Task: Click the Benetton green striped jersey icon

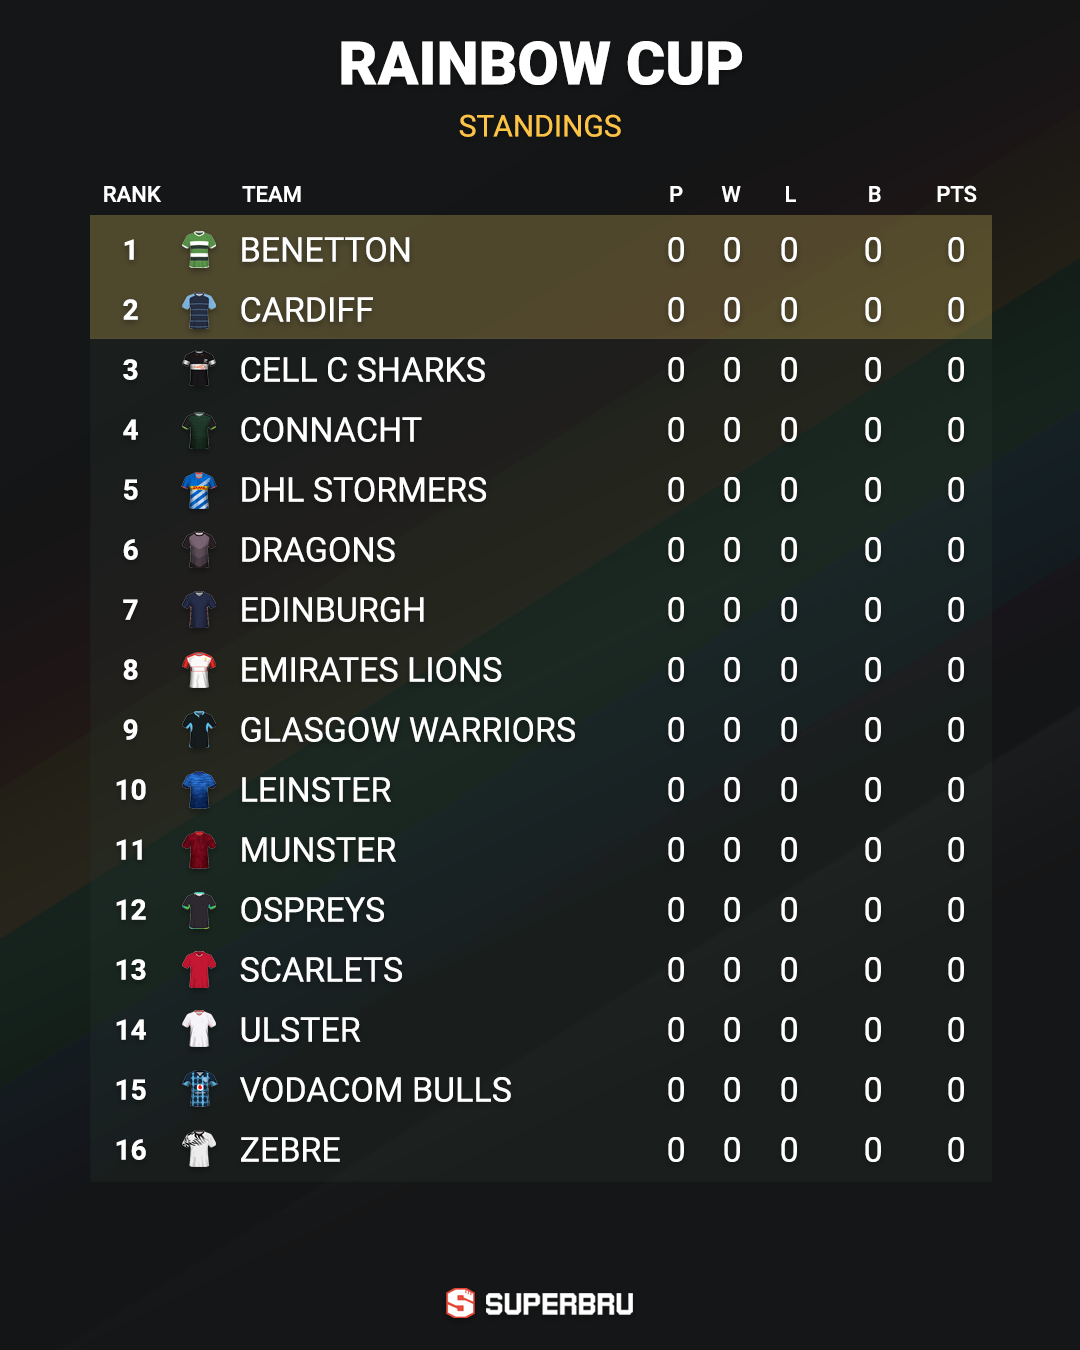Action: pyautogui.click(x=199, y=250)
